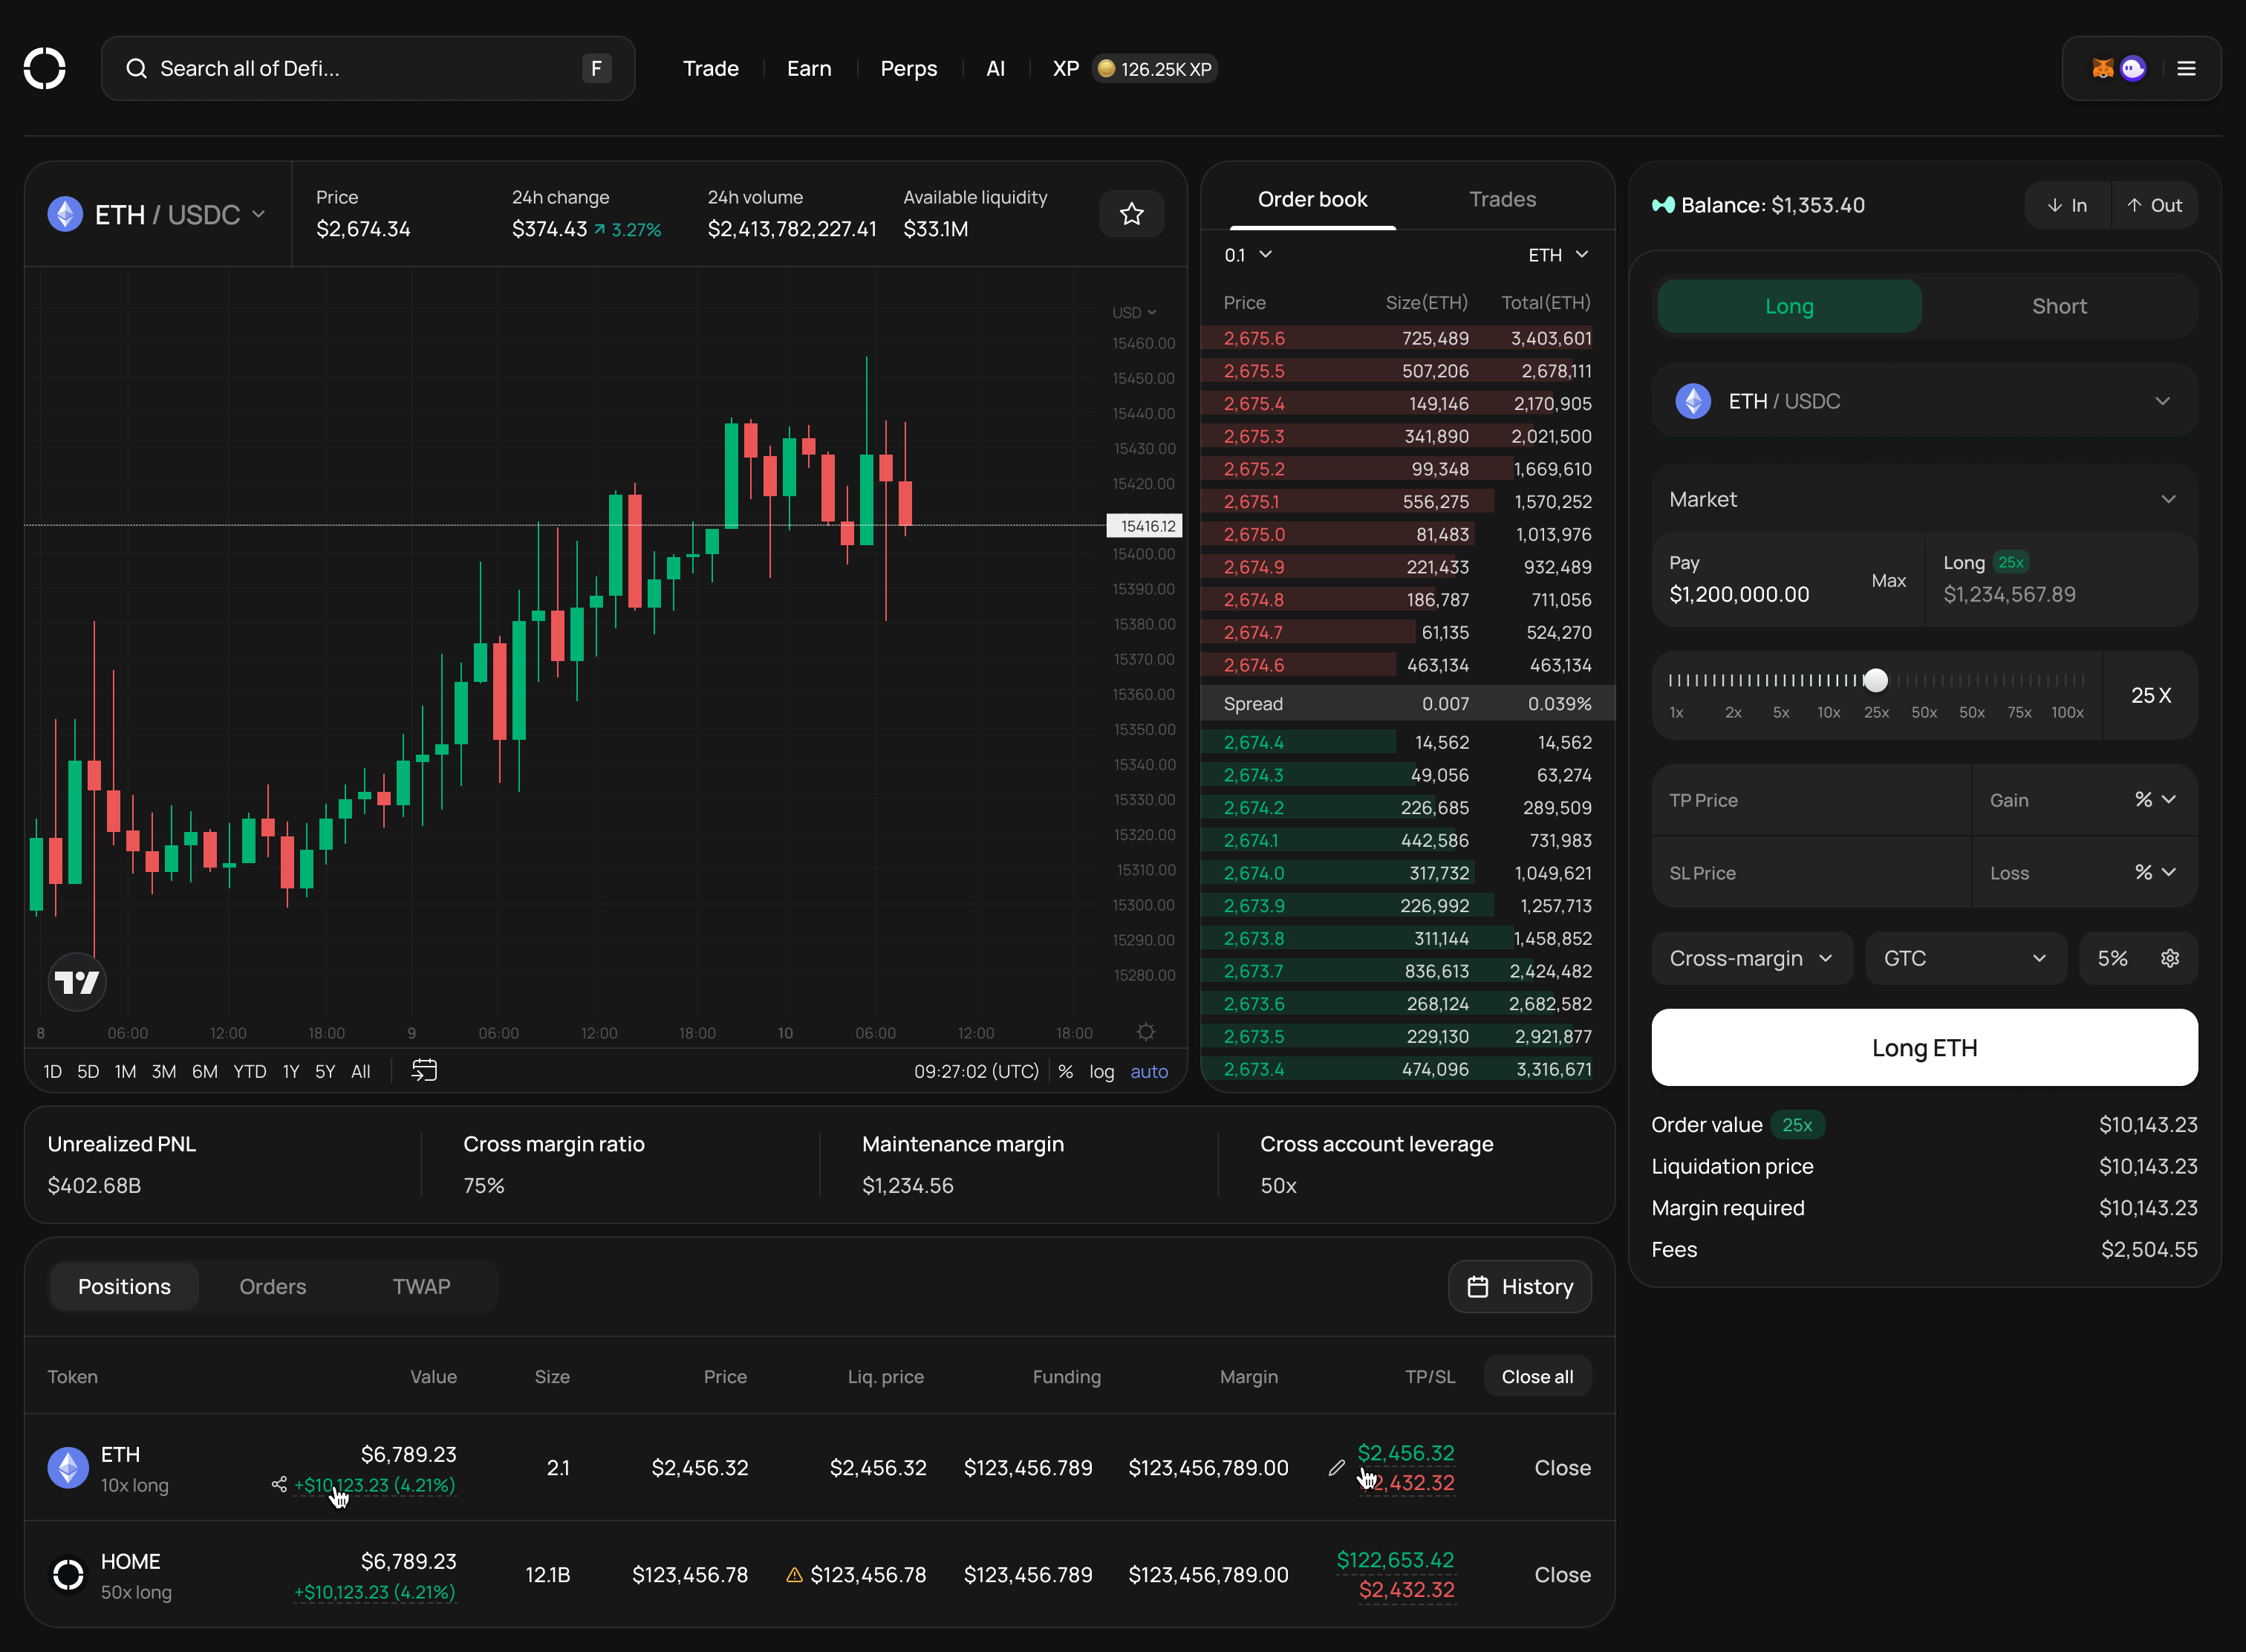Expand the Cross-margin dropdown
This screenshot has width=2246, height=1652.
(x=1751, y=958)
